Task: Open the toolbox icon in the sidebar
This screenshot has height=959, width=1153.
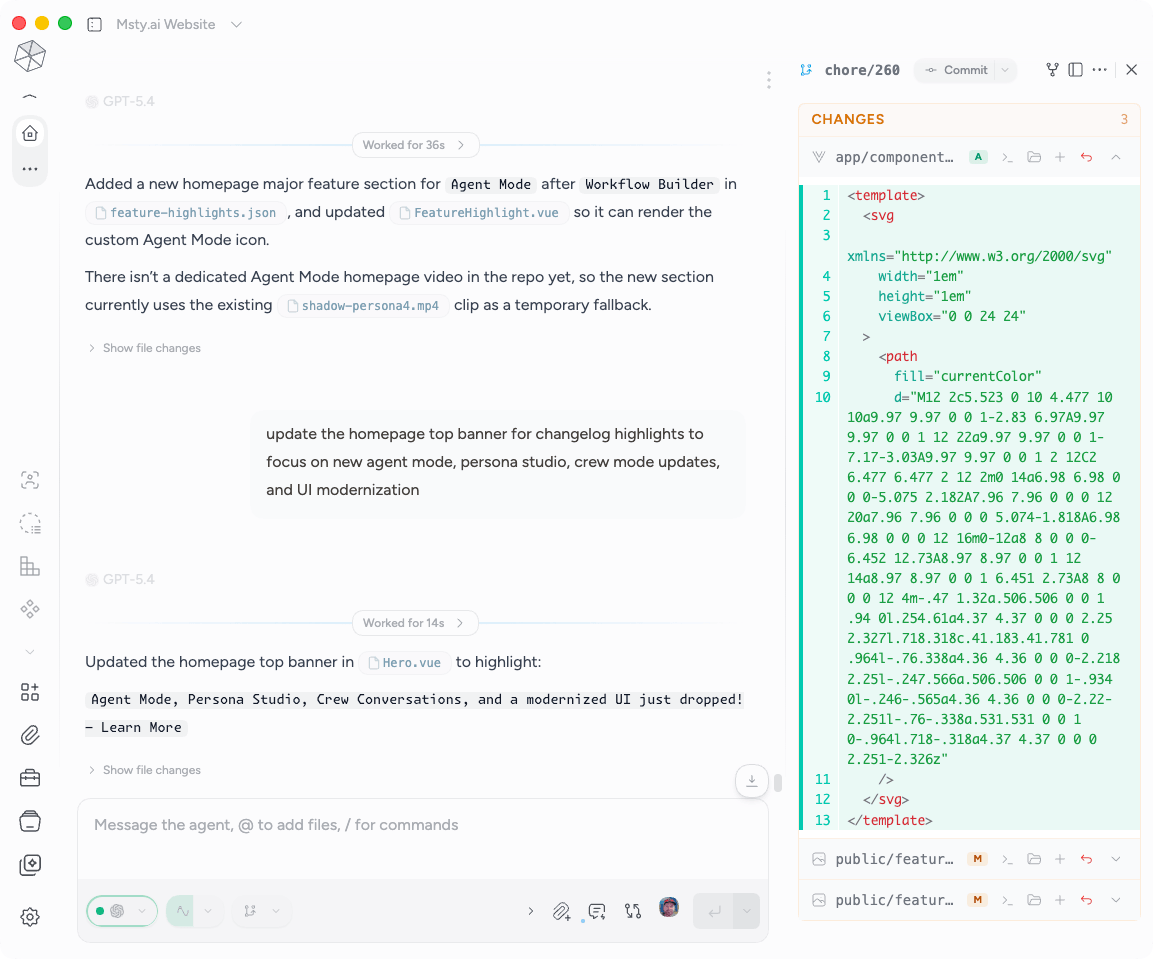Action: pyautogui.click(x=30, y=778)
